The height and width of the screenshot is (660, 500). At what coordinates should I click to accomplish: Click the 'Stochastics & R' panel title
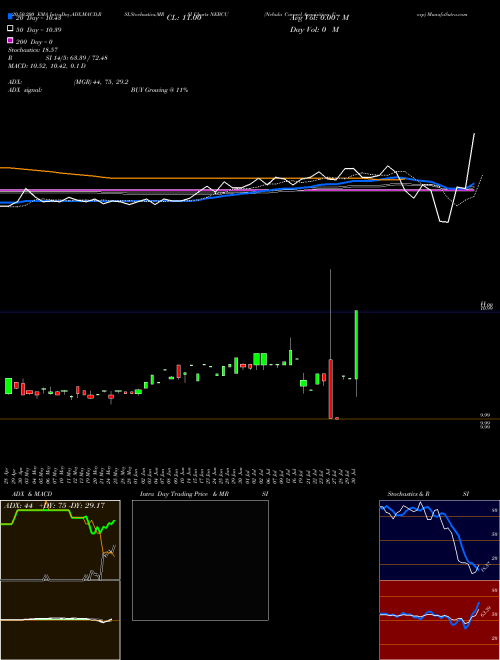pyautogui.click(x=408, y=494)
